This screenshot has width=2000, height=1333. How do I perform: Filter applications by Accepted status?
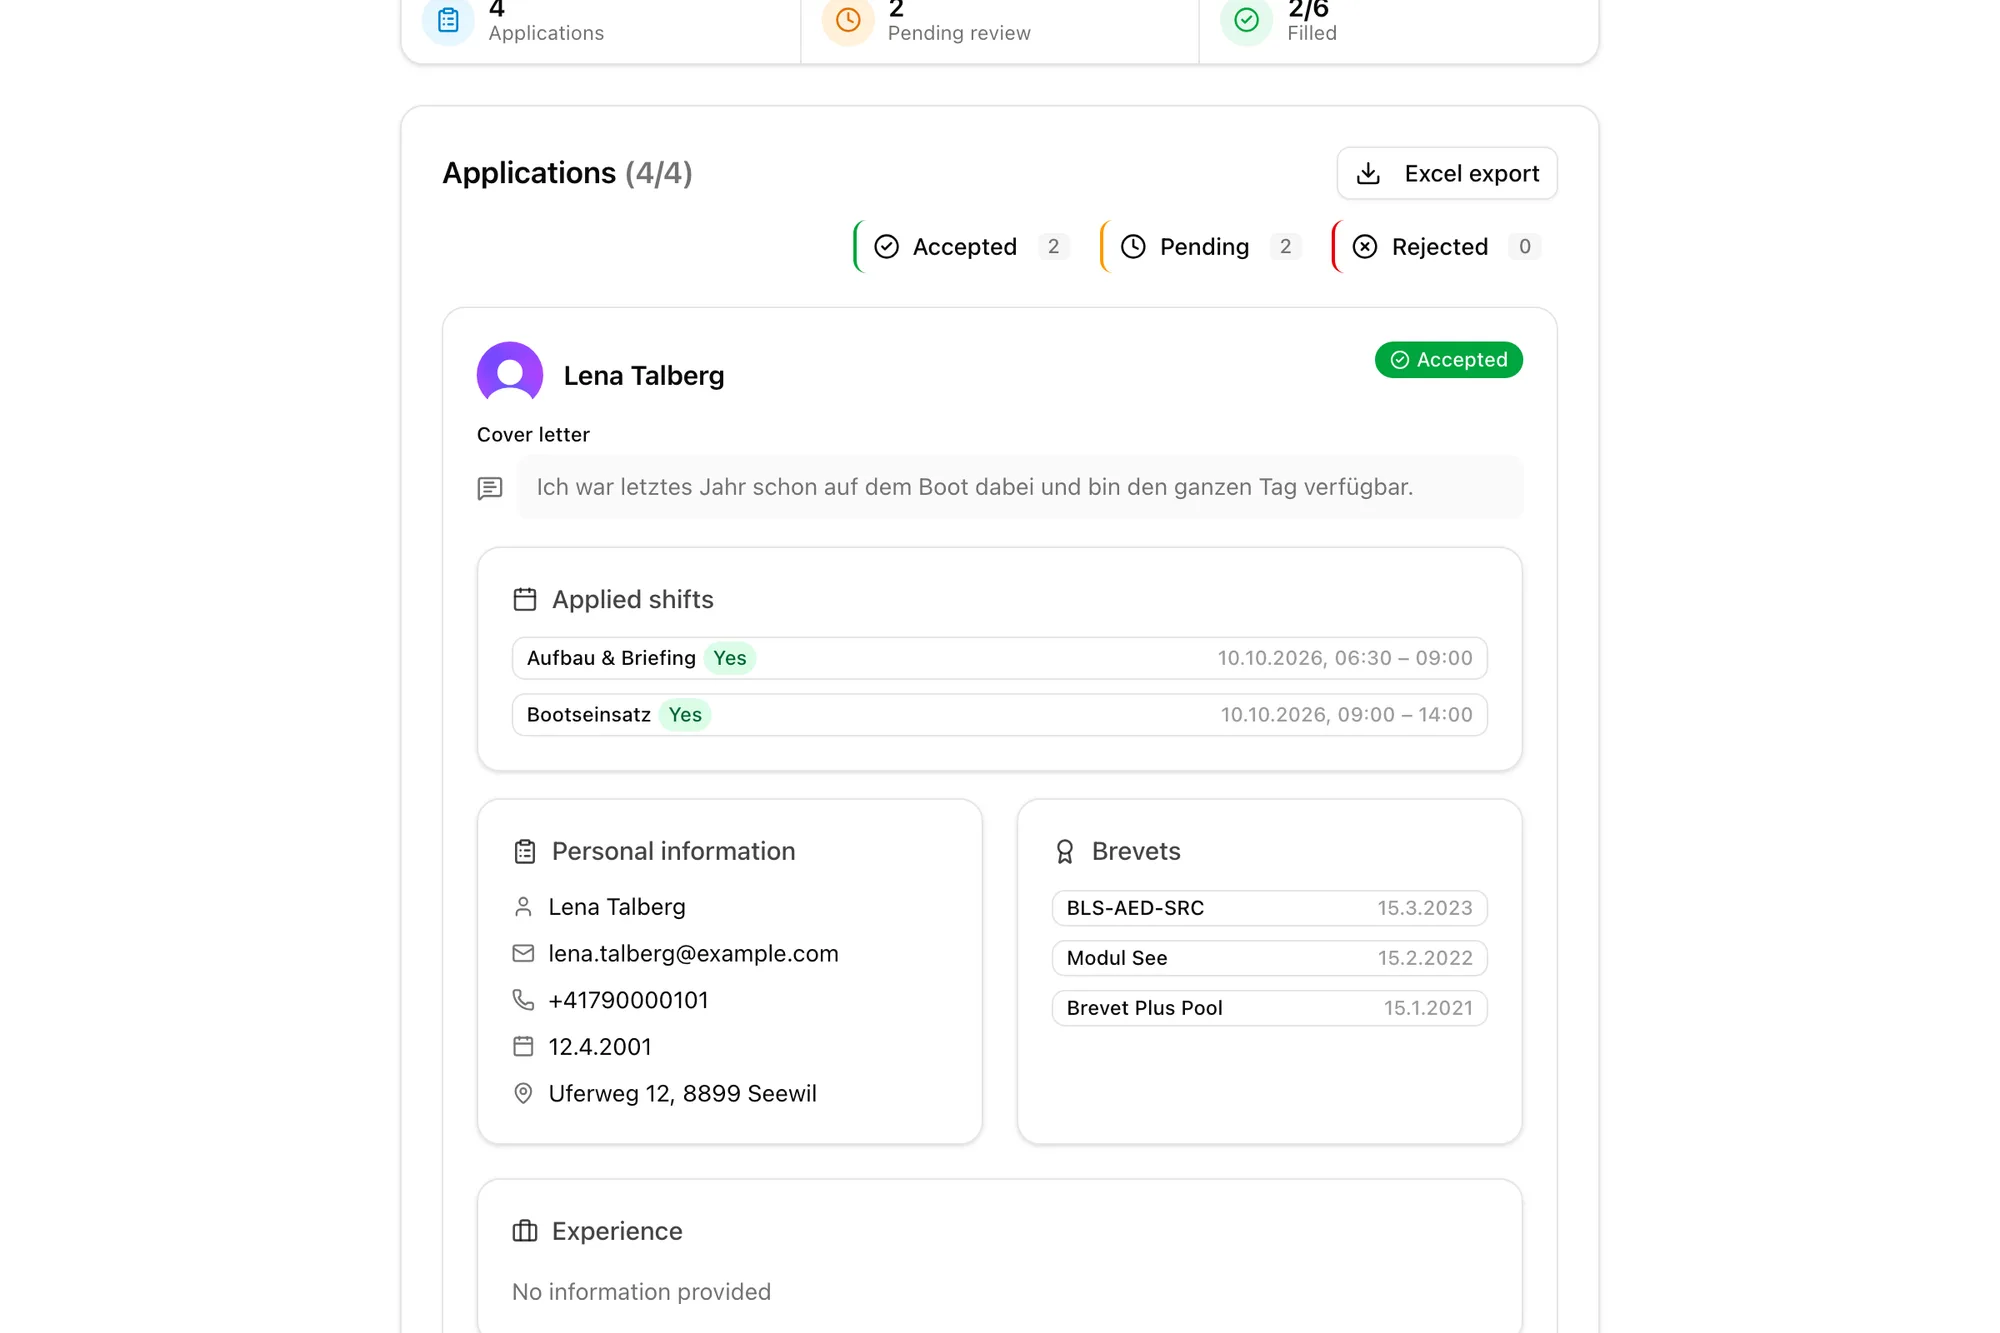964,247
